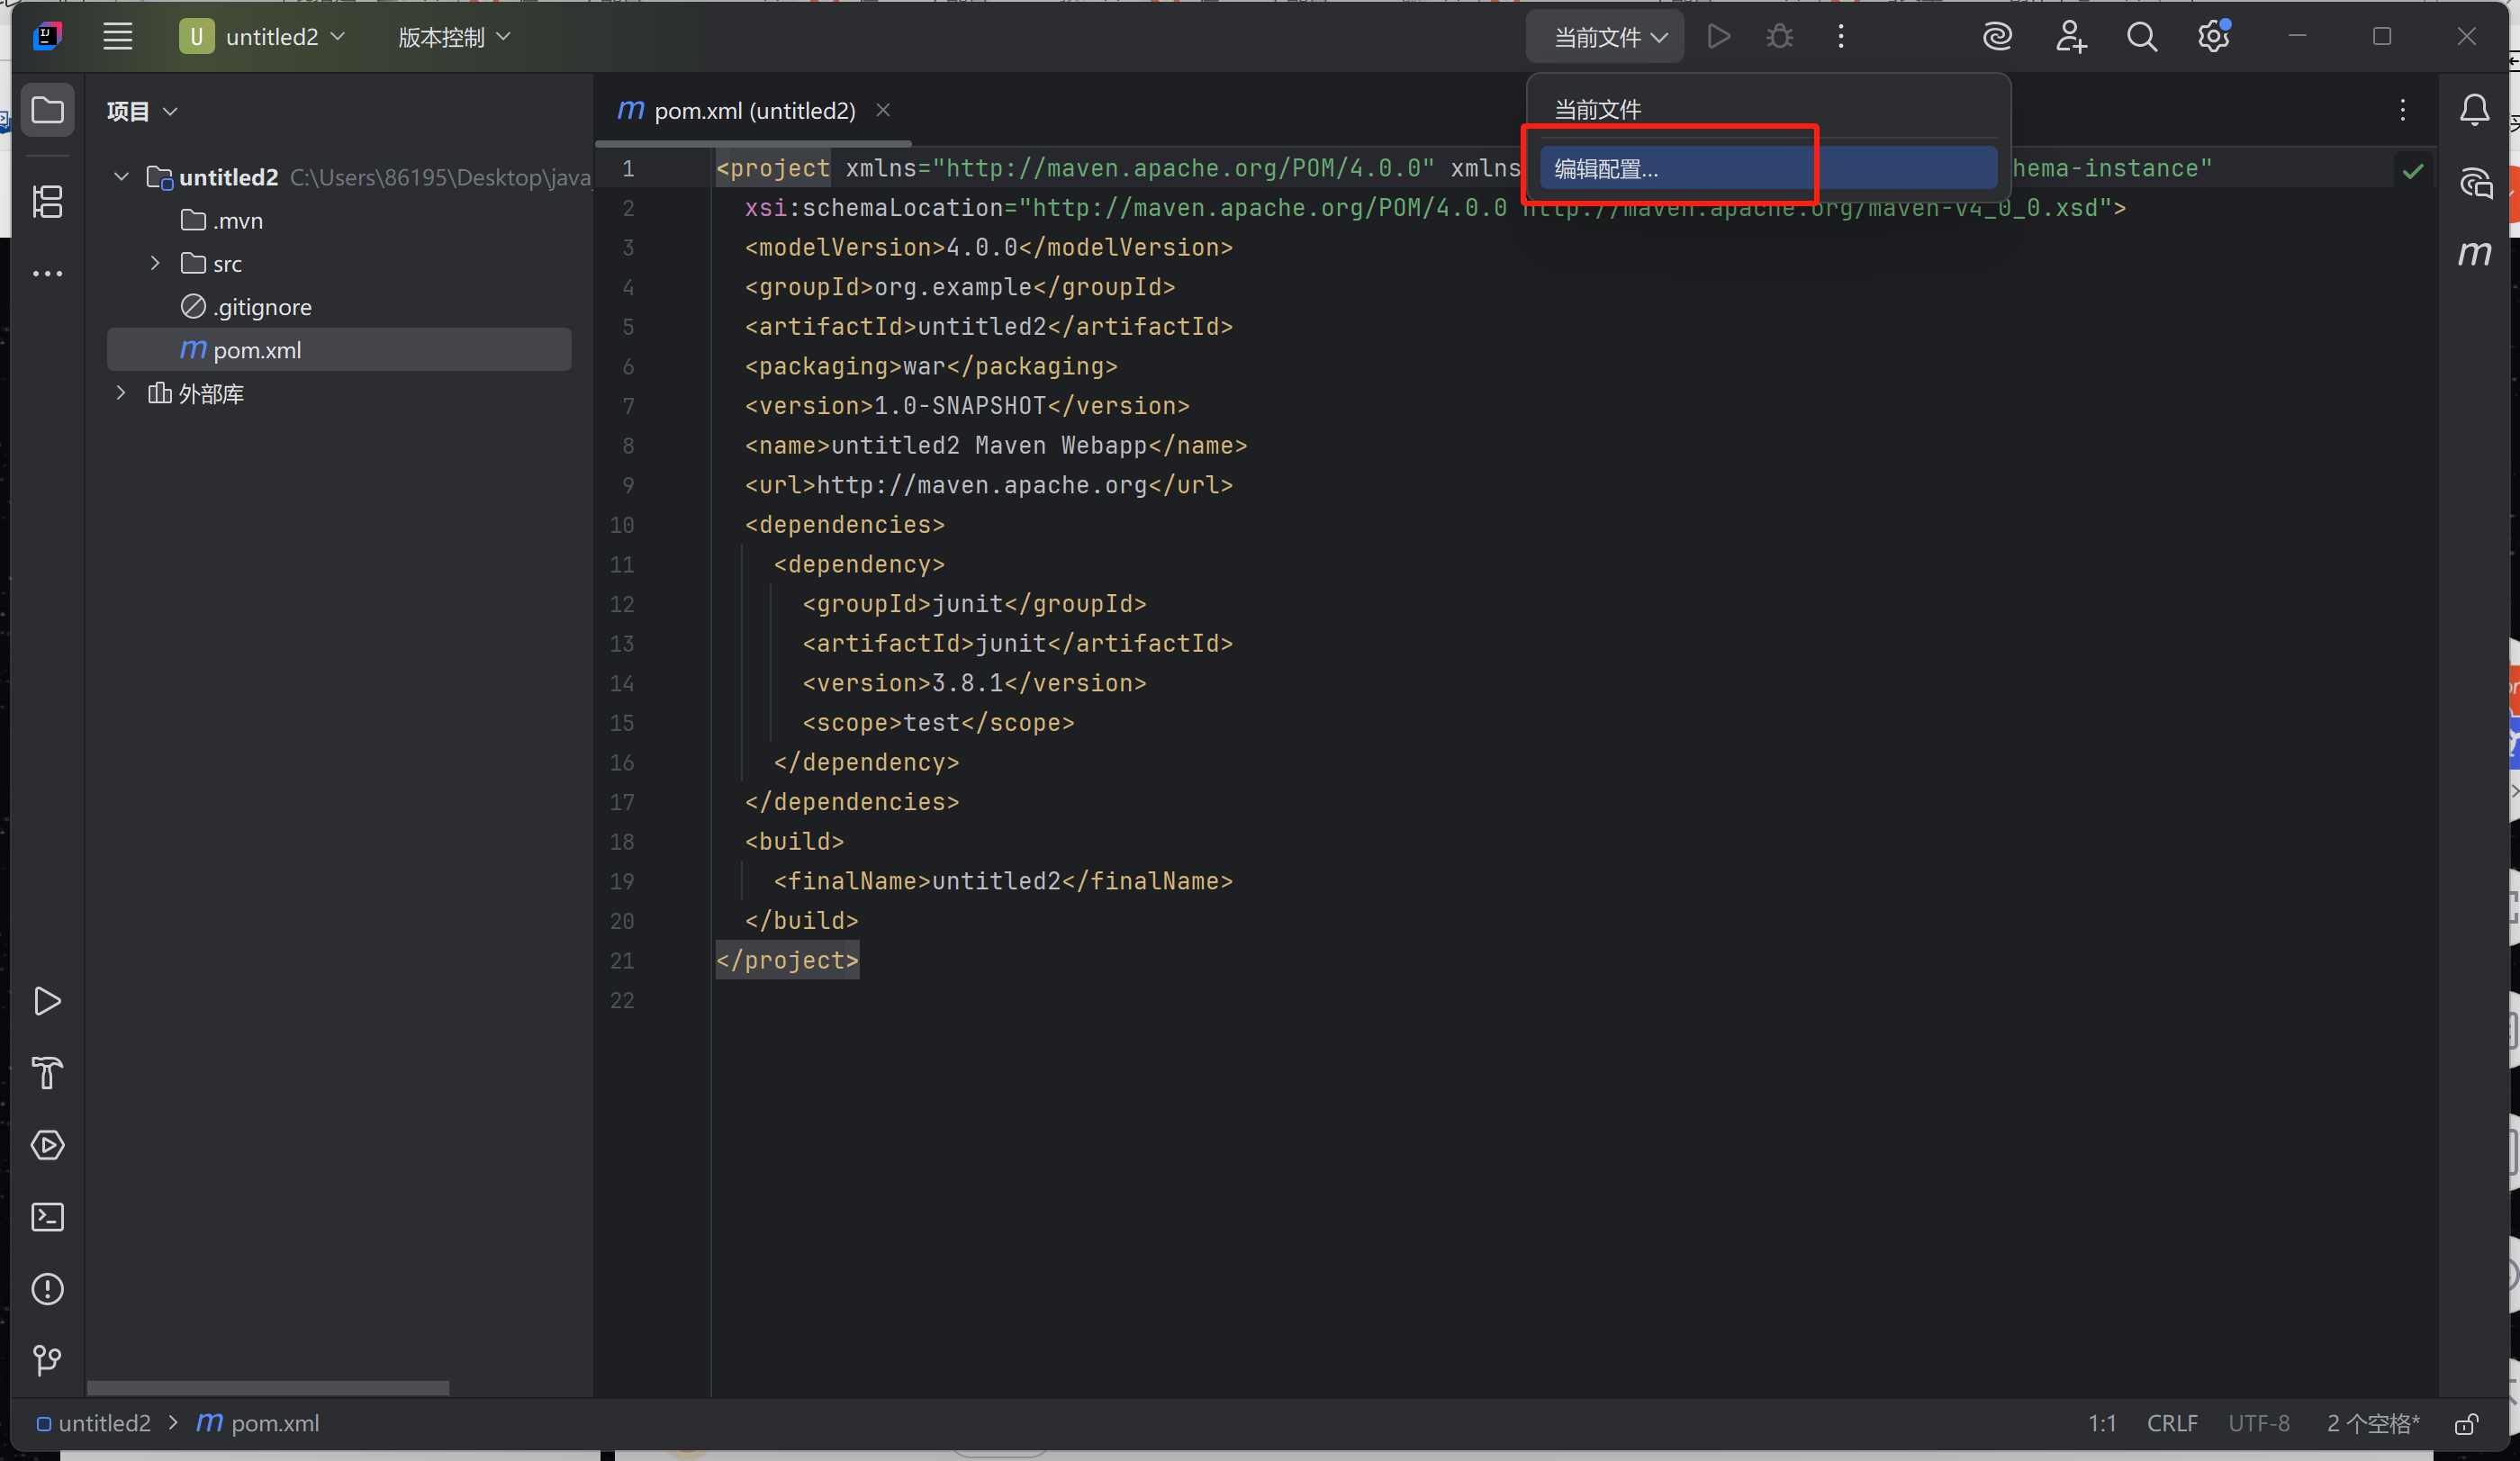Open IDE settings gear icon

click(x=2214, y=37)
